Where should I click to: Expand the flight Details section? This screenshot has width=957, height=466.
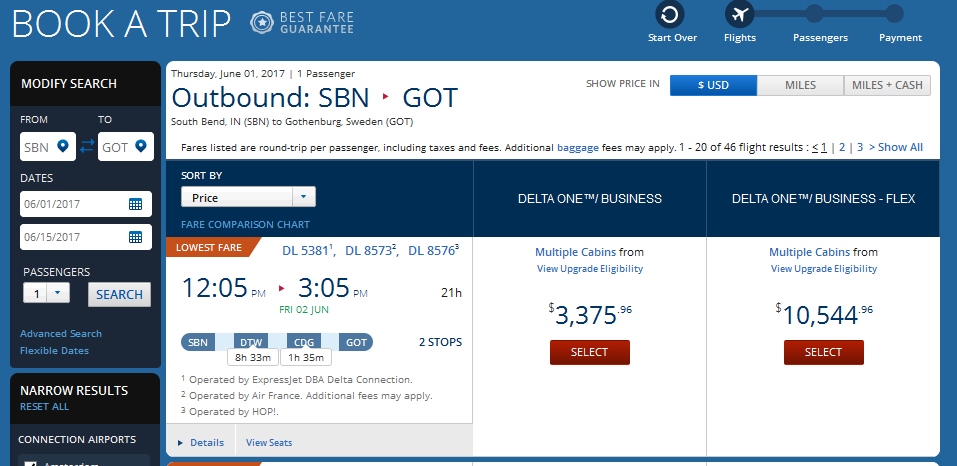(201, 442)
